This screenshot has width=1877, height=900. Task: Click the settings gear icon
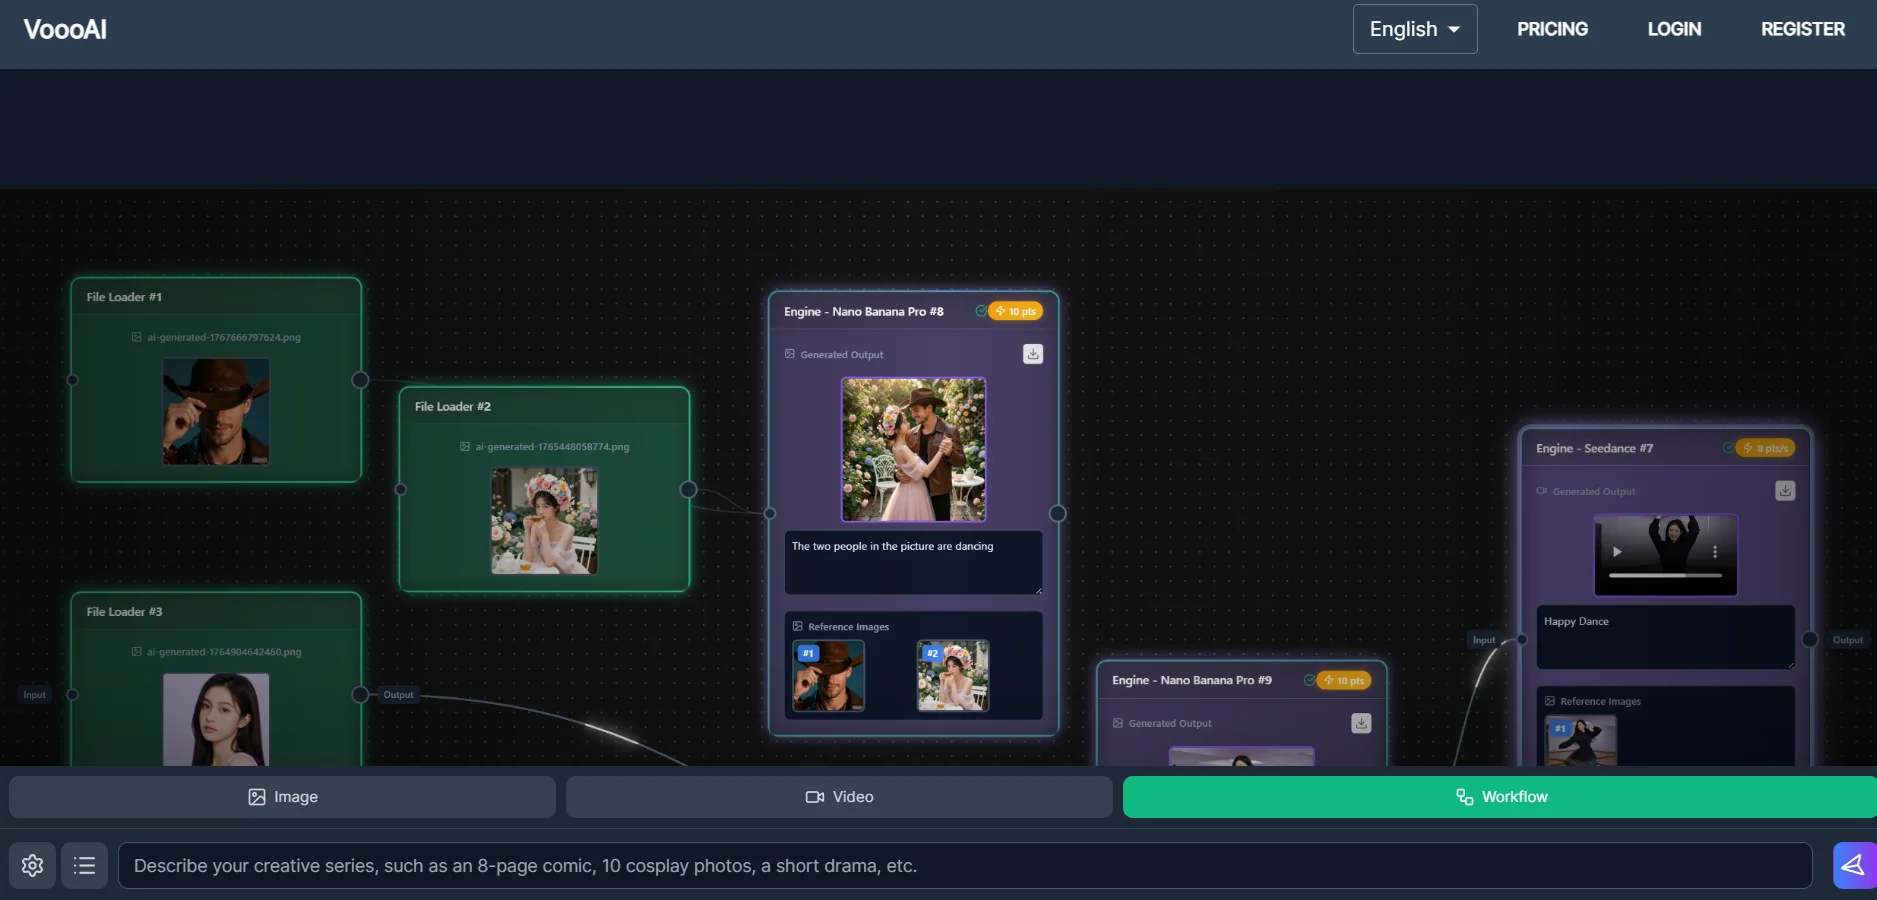point(32,865)
